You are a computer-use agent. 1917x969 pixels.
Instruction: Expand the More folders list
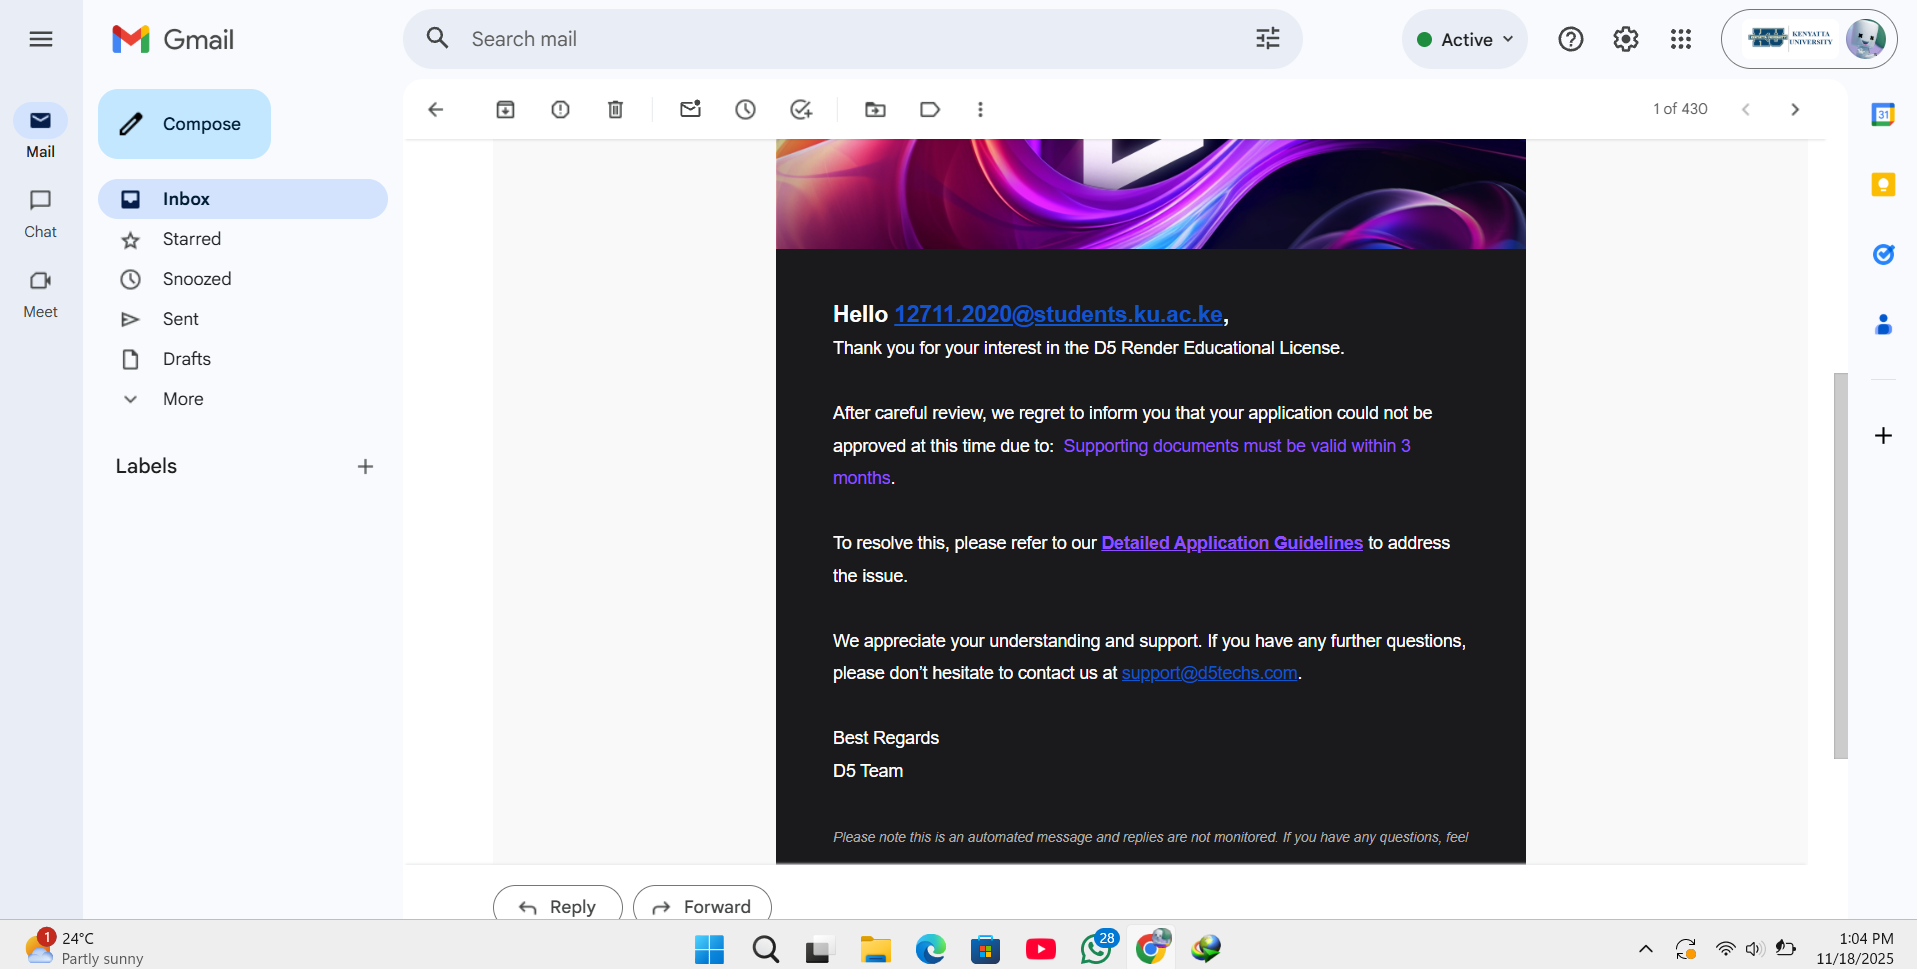click(x=183, y=399)
